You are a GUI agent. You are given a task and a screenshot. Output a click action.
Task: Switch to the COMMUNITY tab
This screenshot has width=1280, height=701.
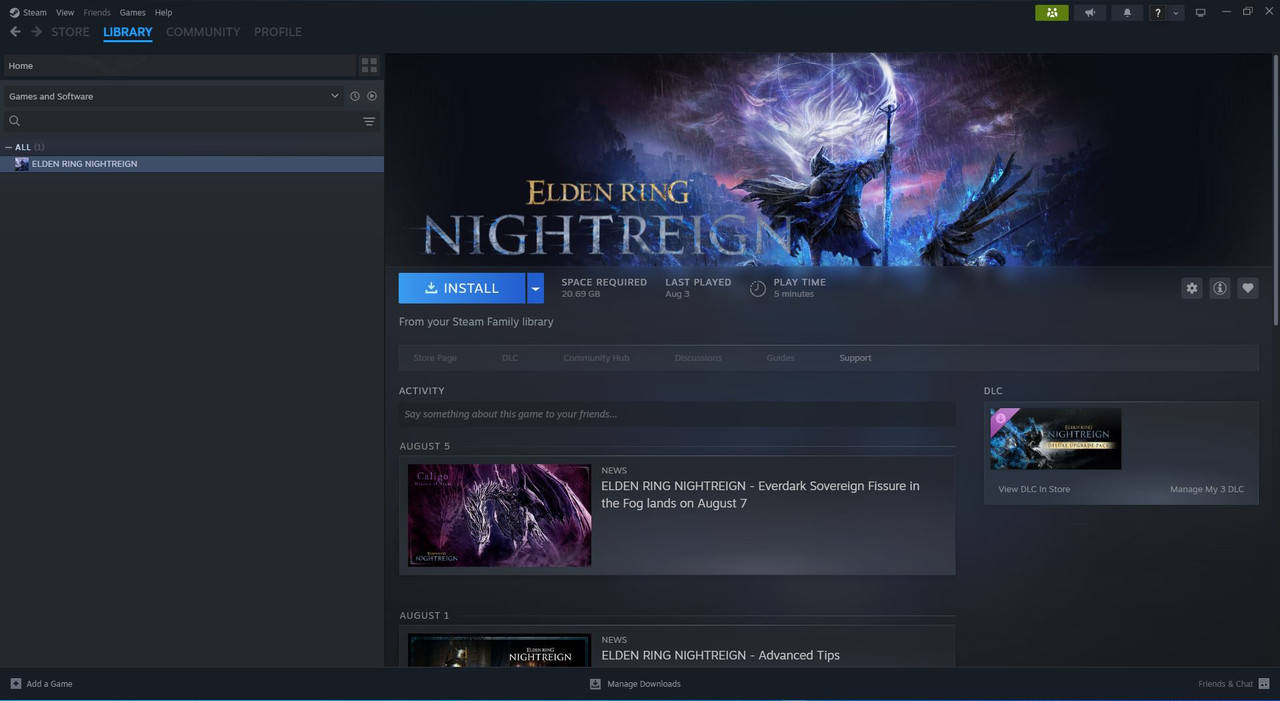pyautogui.click(x=203, y=32)
